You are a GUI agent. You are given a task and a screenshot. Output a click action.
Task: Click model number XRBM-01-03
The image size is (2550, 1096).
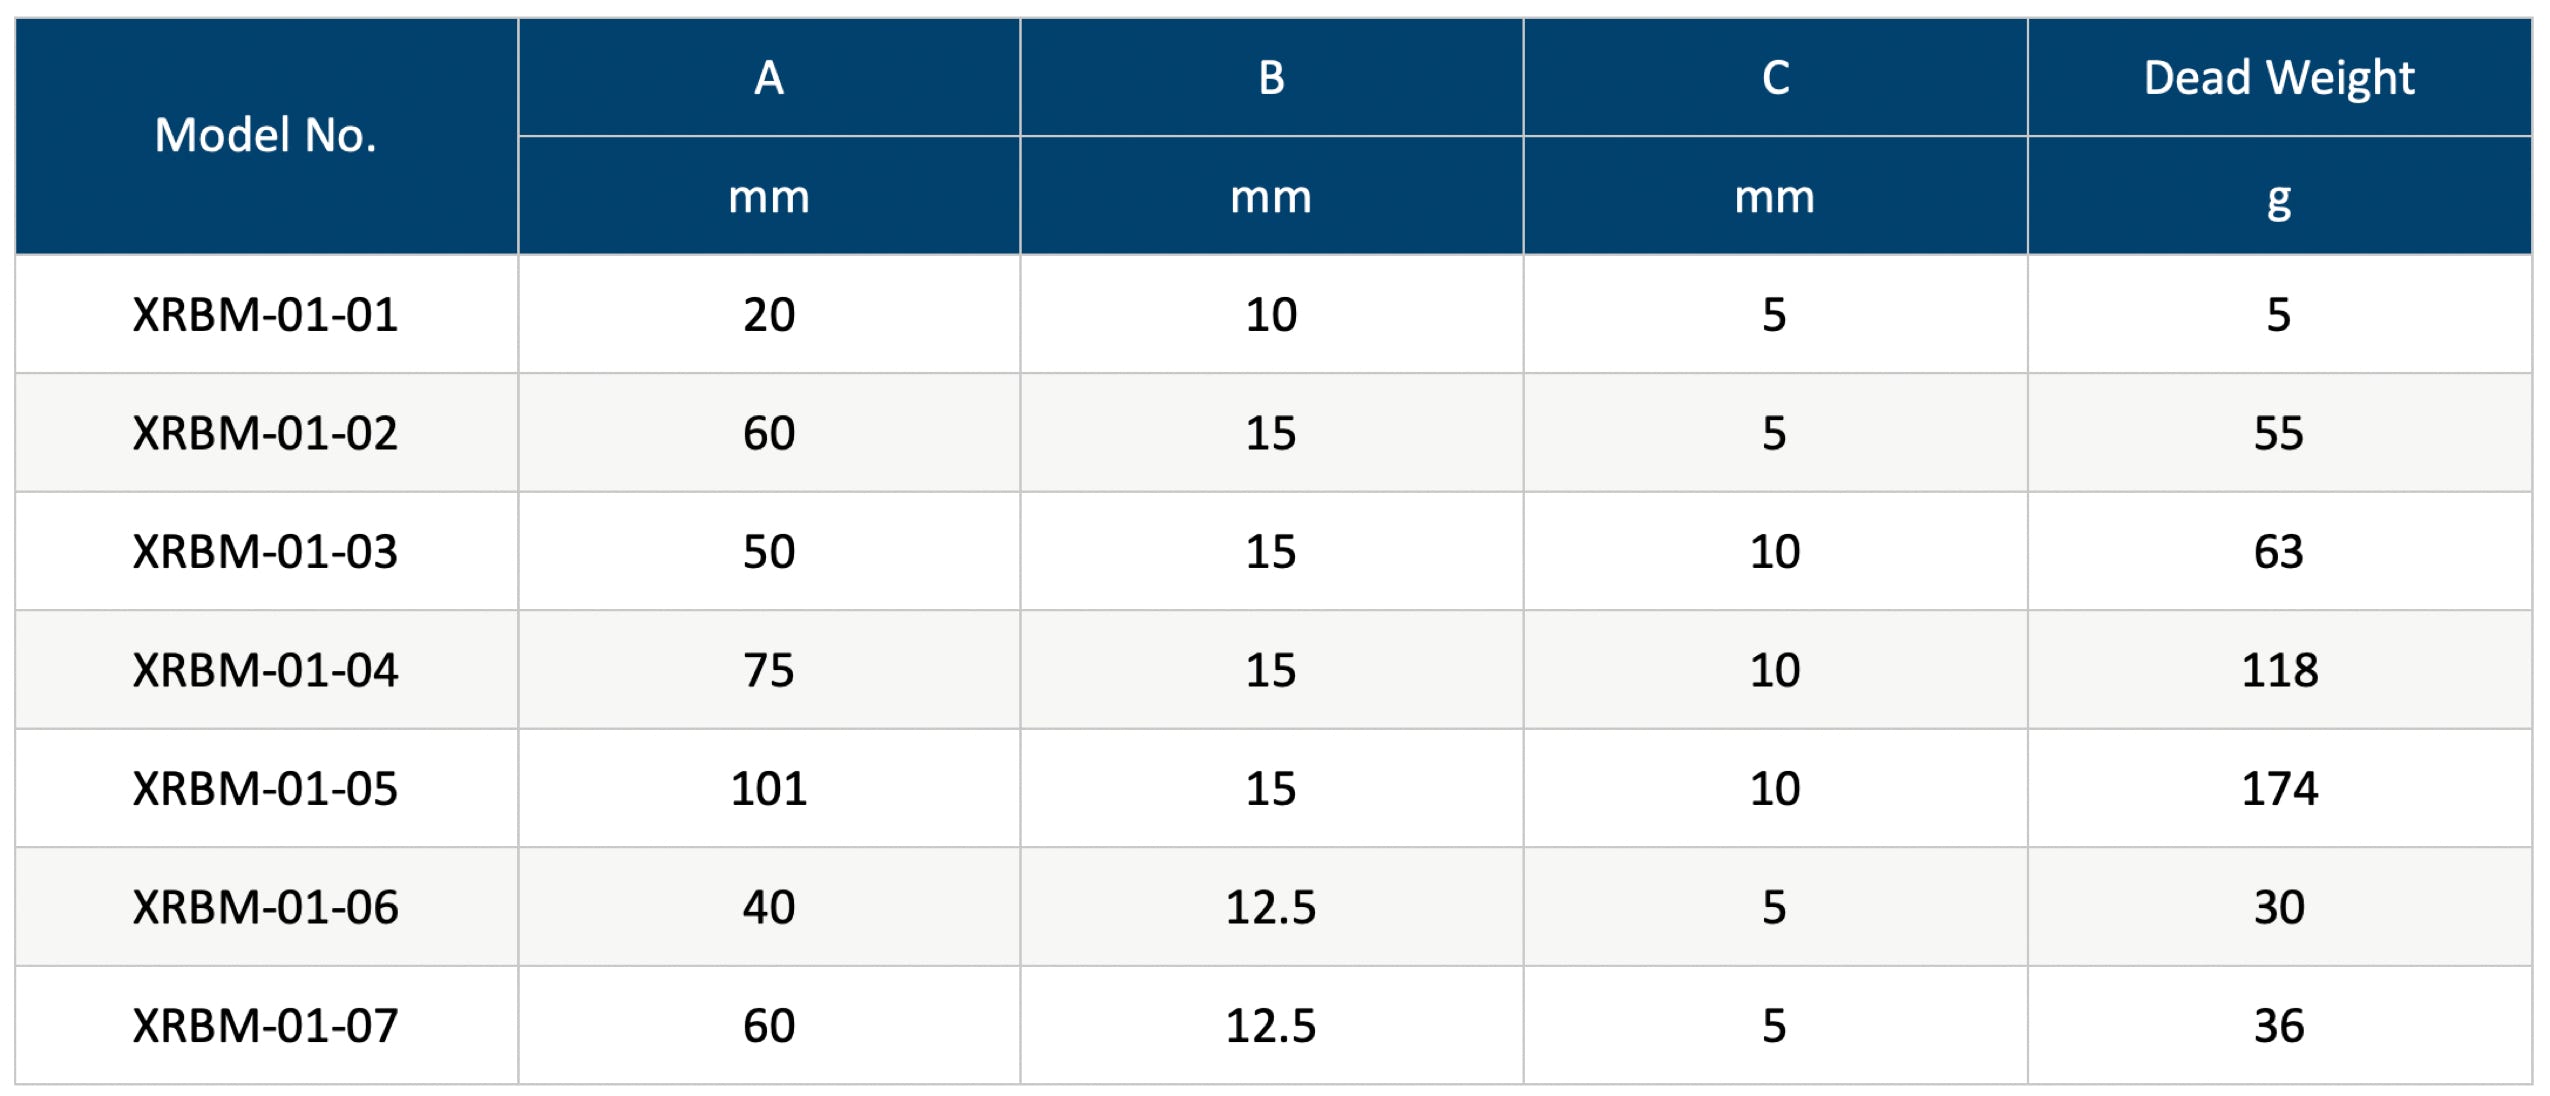tap(265, 552)
